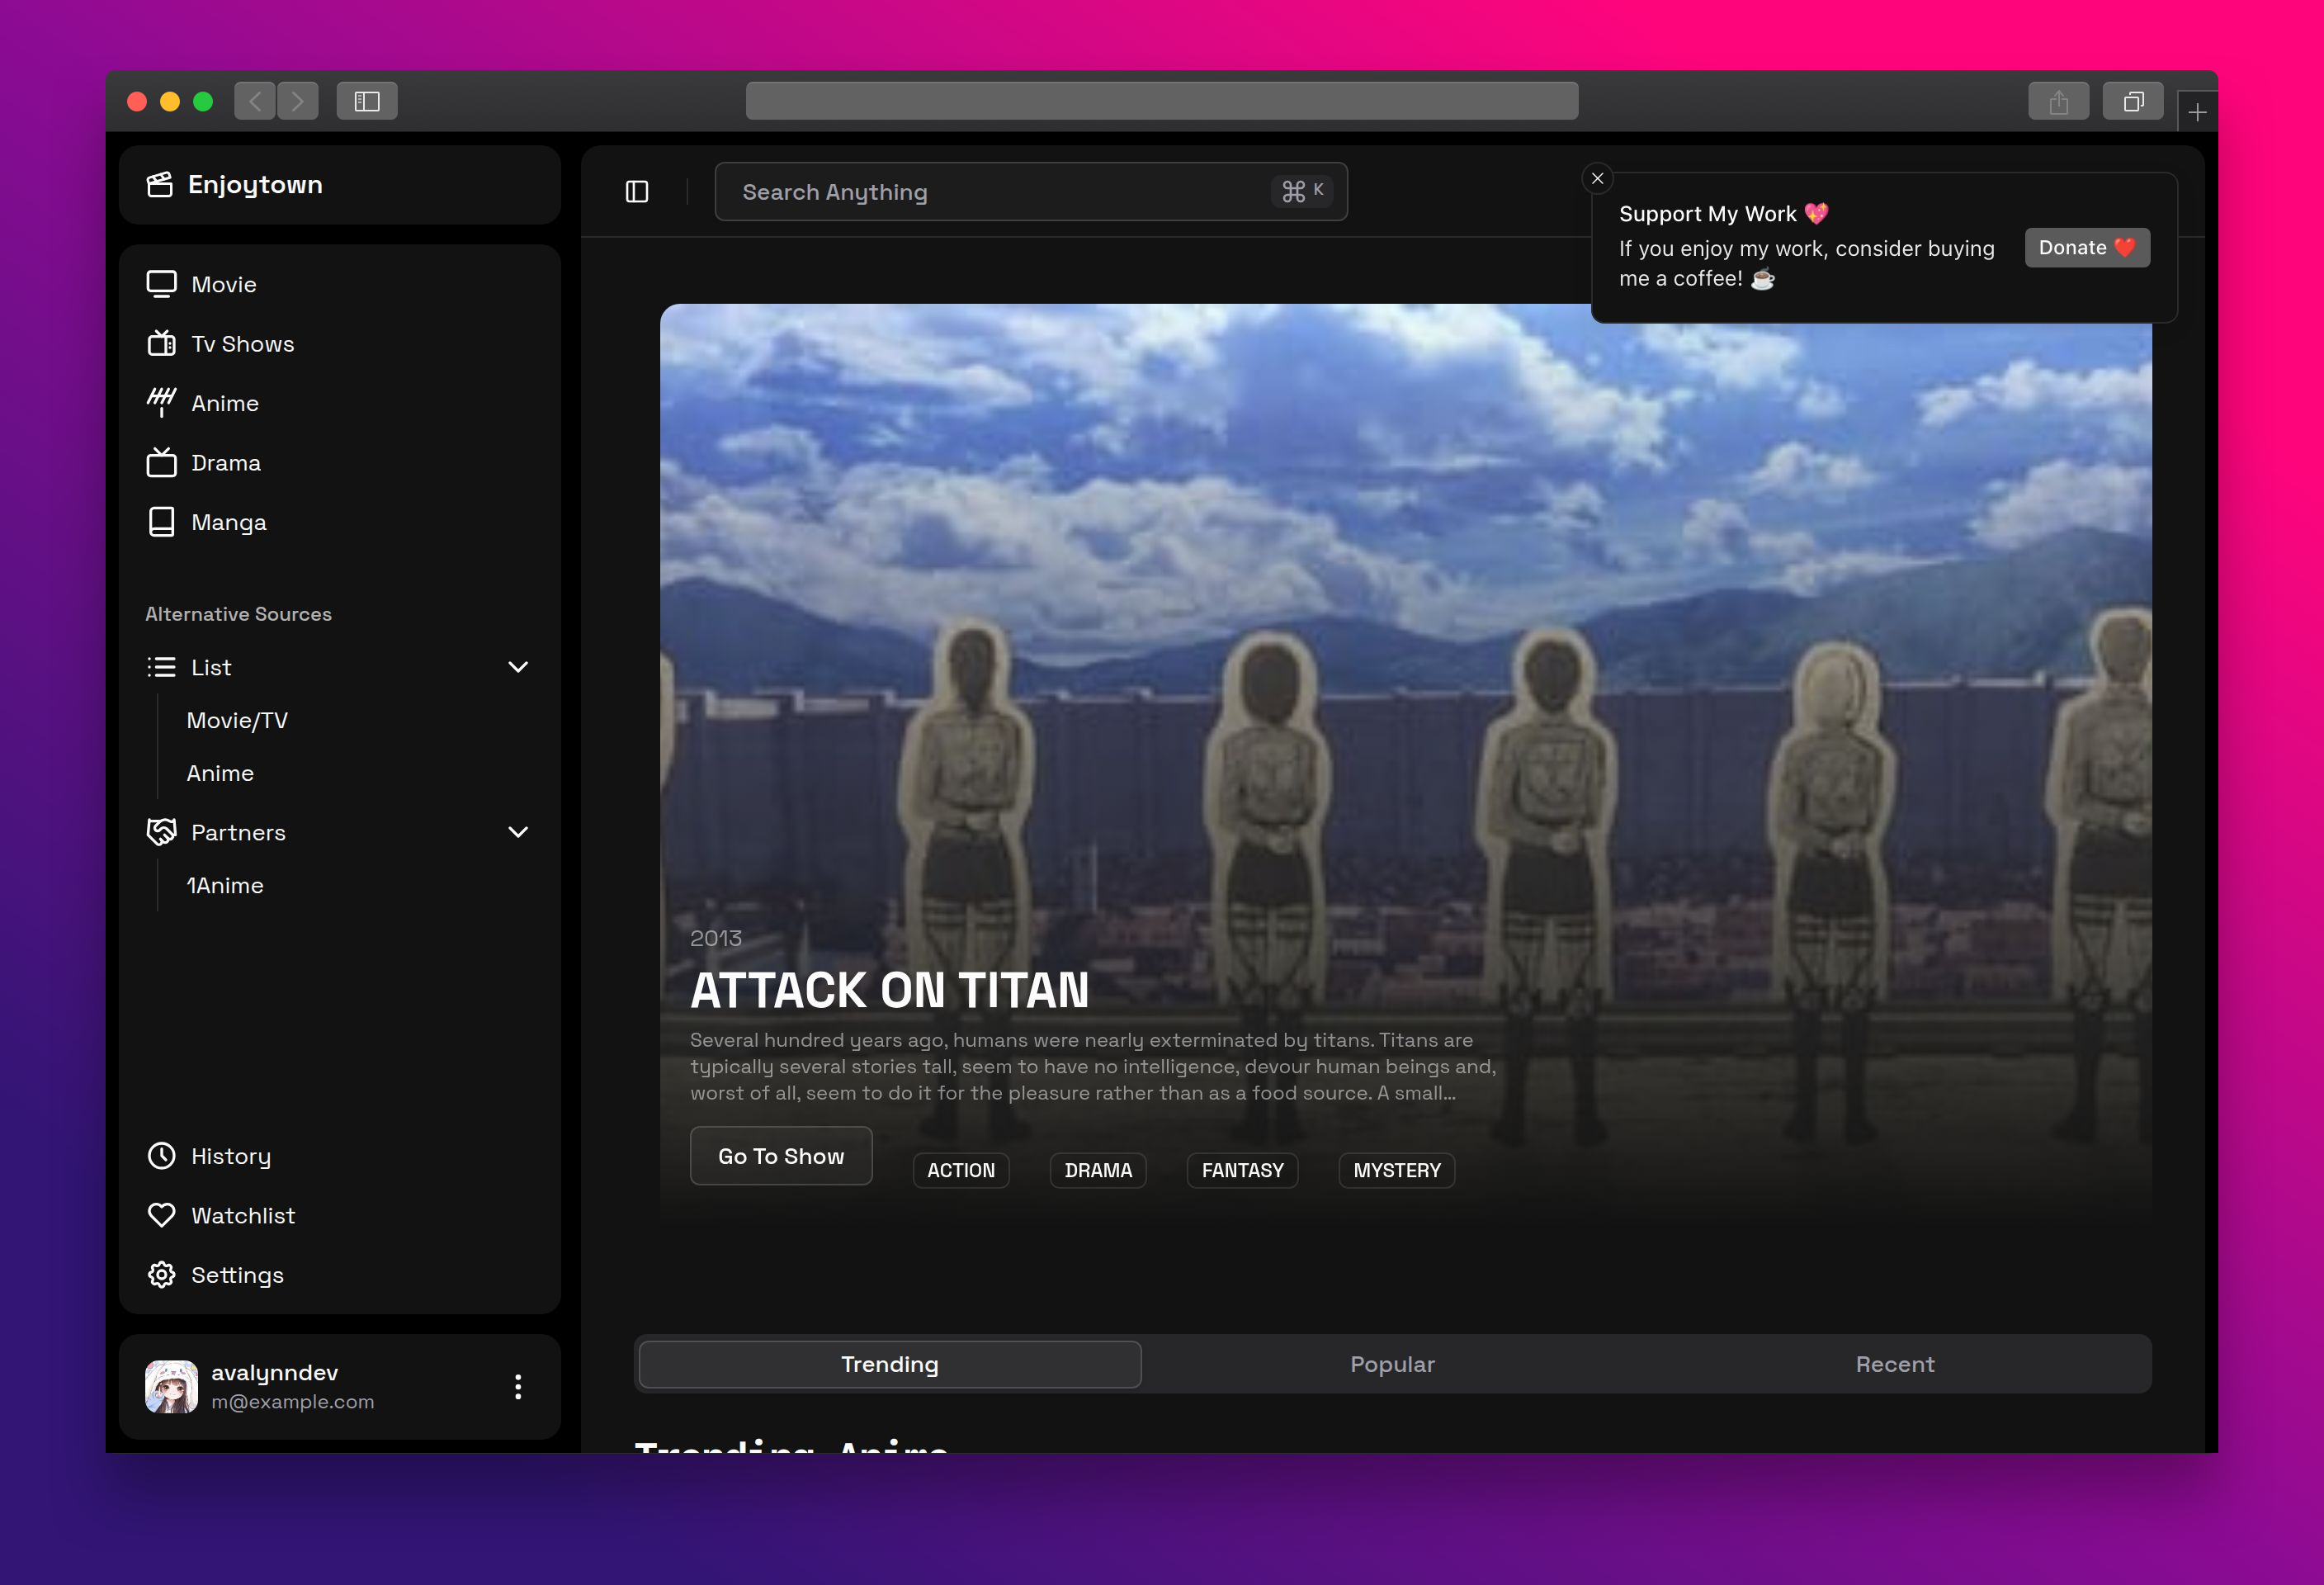The height and width of the screenshot is (1585, 2324).
Task: Focus the Search Anything field
Action: tap(1031, 192)
